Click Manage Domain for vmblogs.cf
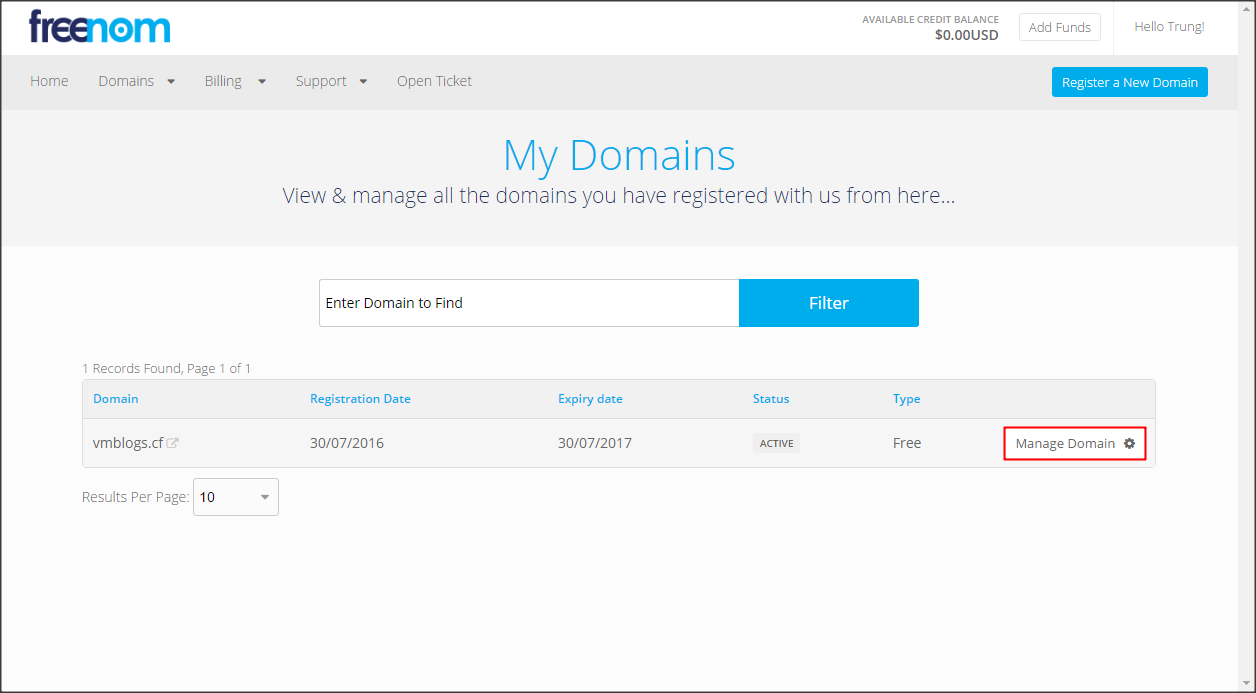Image resolution: width=1256 pixels, height=693 pixels. point(1065,443)
